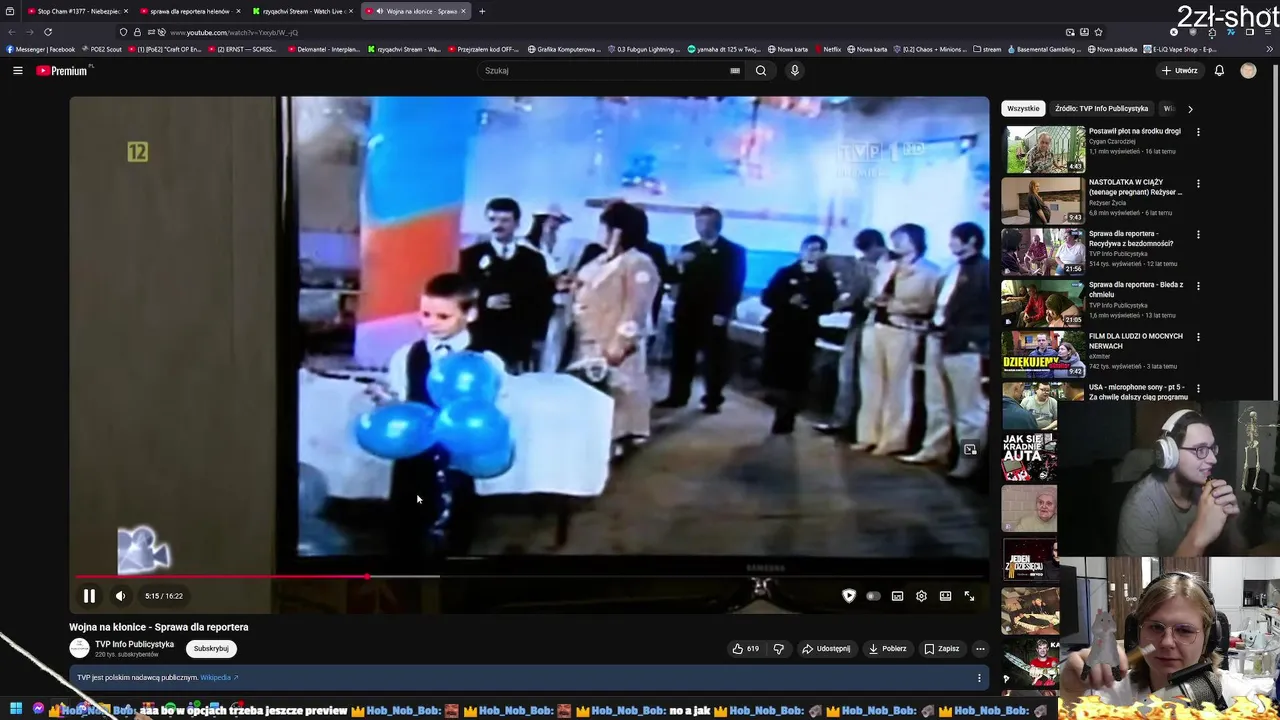Open options for 'NASTOLATKA W CIĄŻY' video

click(1198, 183)
